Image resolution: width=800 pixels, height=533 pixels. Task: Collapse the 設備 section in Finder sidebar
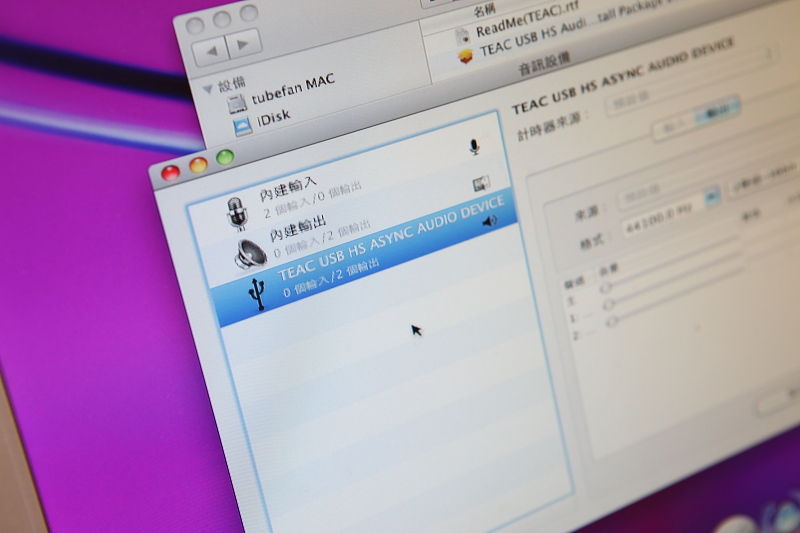click(208, 90)
